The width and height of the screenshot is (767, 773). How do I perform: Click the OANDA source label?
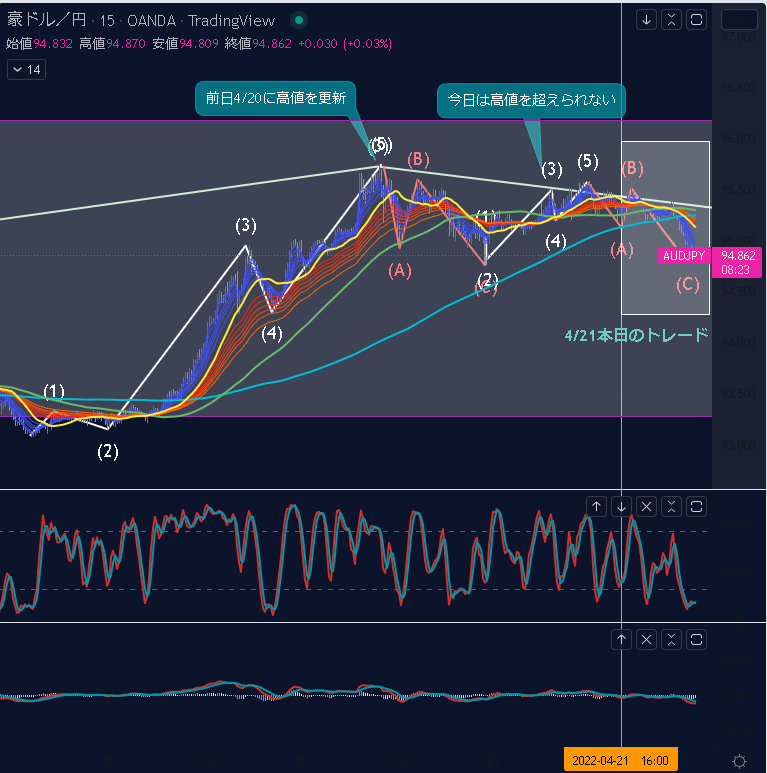coord(151,21)
